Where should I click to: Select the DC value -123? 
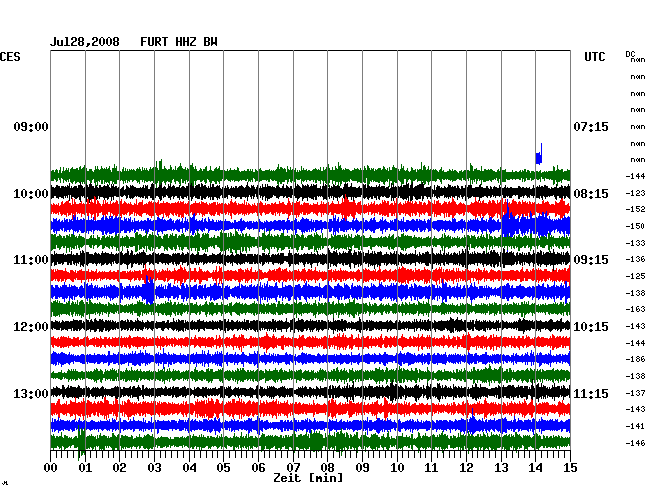tap(635, 193)
